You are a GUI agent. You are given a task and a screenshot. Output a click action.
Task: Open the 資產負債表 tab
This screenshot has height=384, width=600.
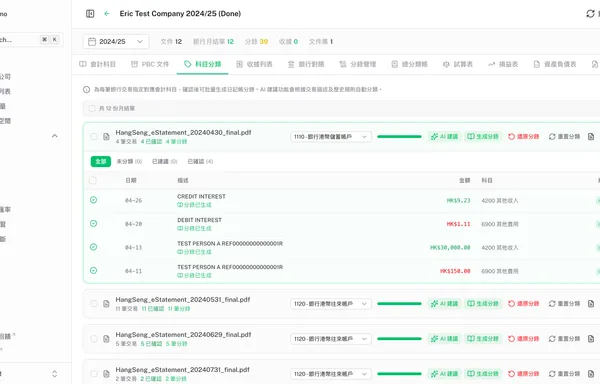tap(555, 64)
